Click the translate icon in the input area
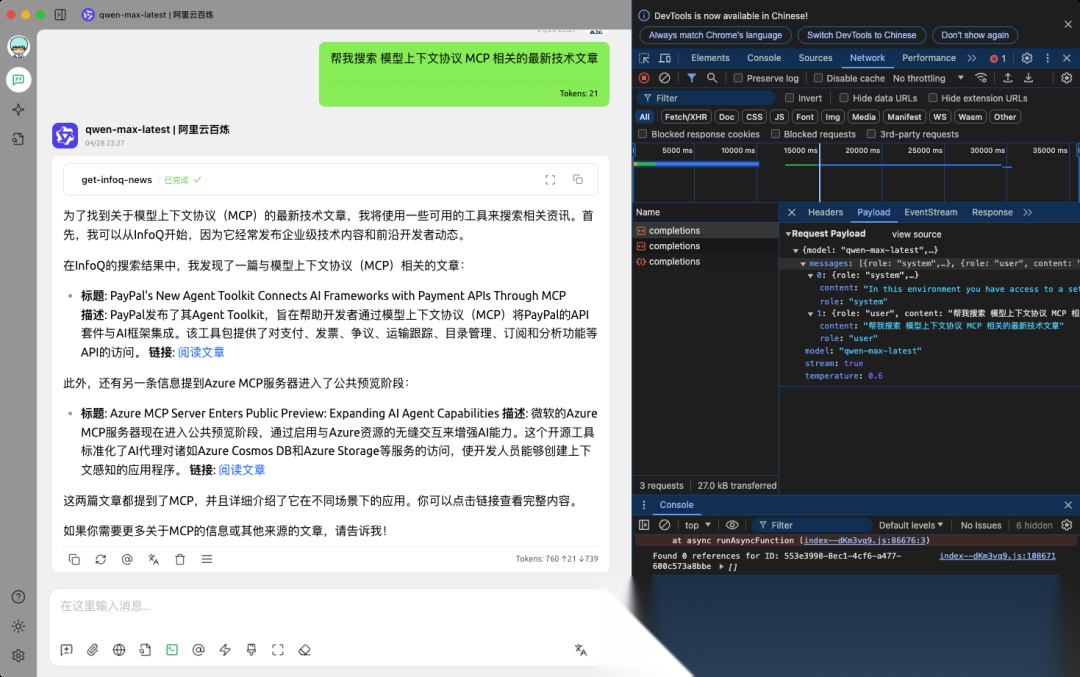The height and width of the screenshot is (677, 1080). pyautogui.click(x=581, y=649)
